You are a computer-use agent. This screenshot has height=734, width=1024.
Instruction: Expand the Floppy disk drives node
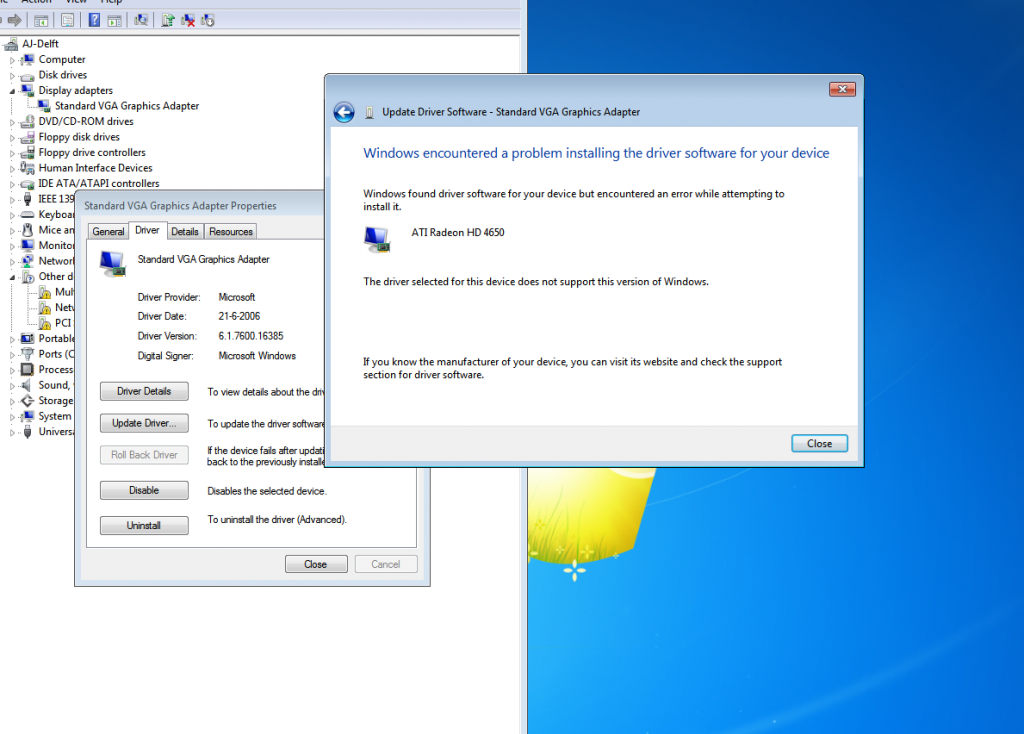tap(12, 137)
